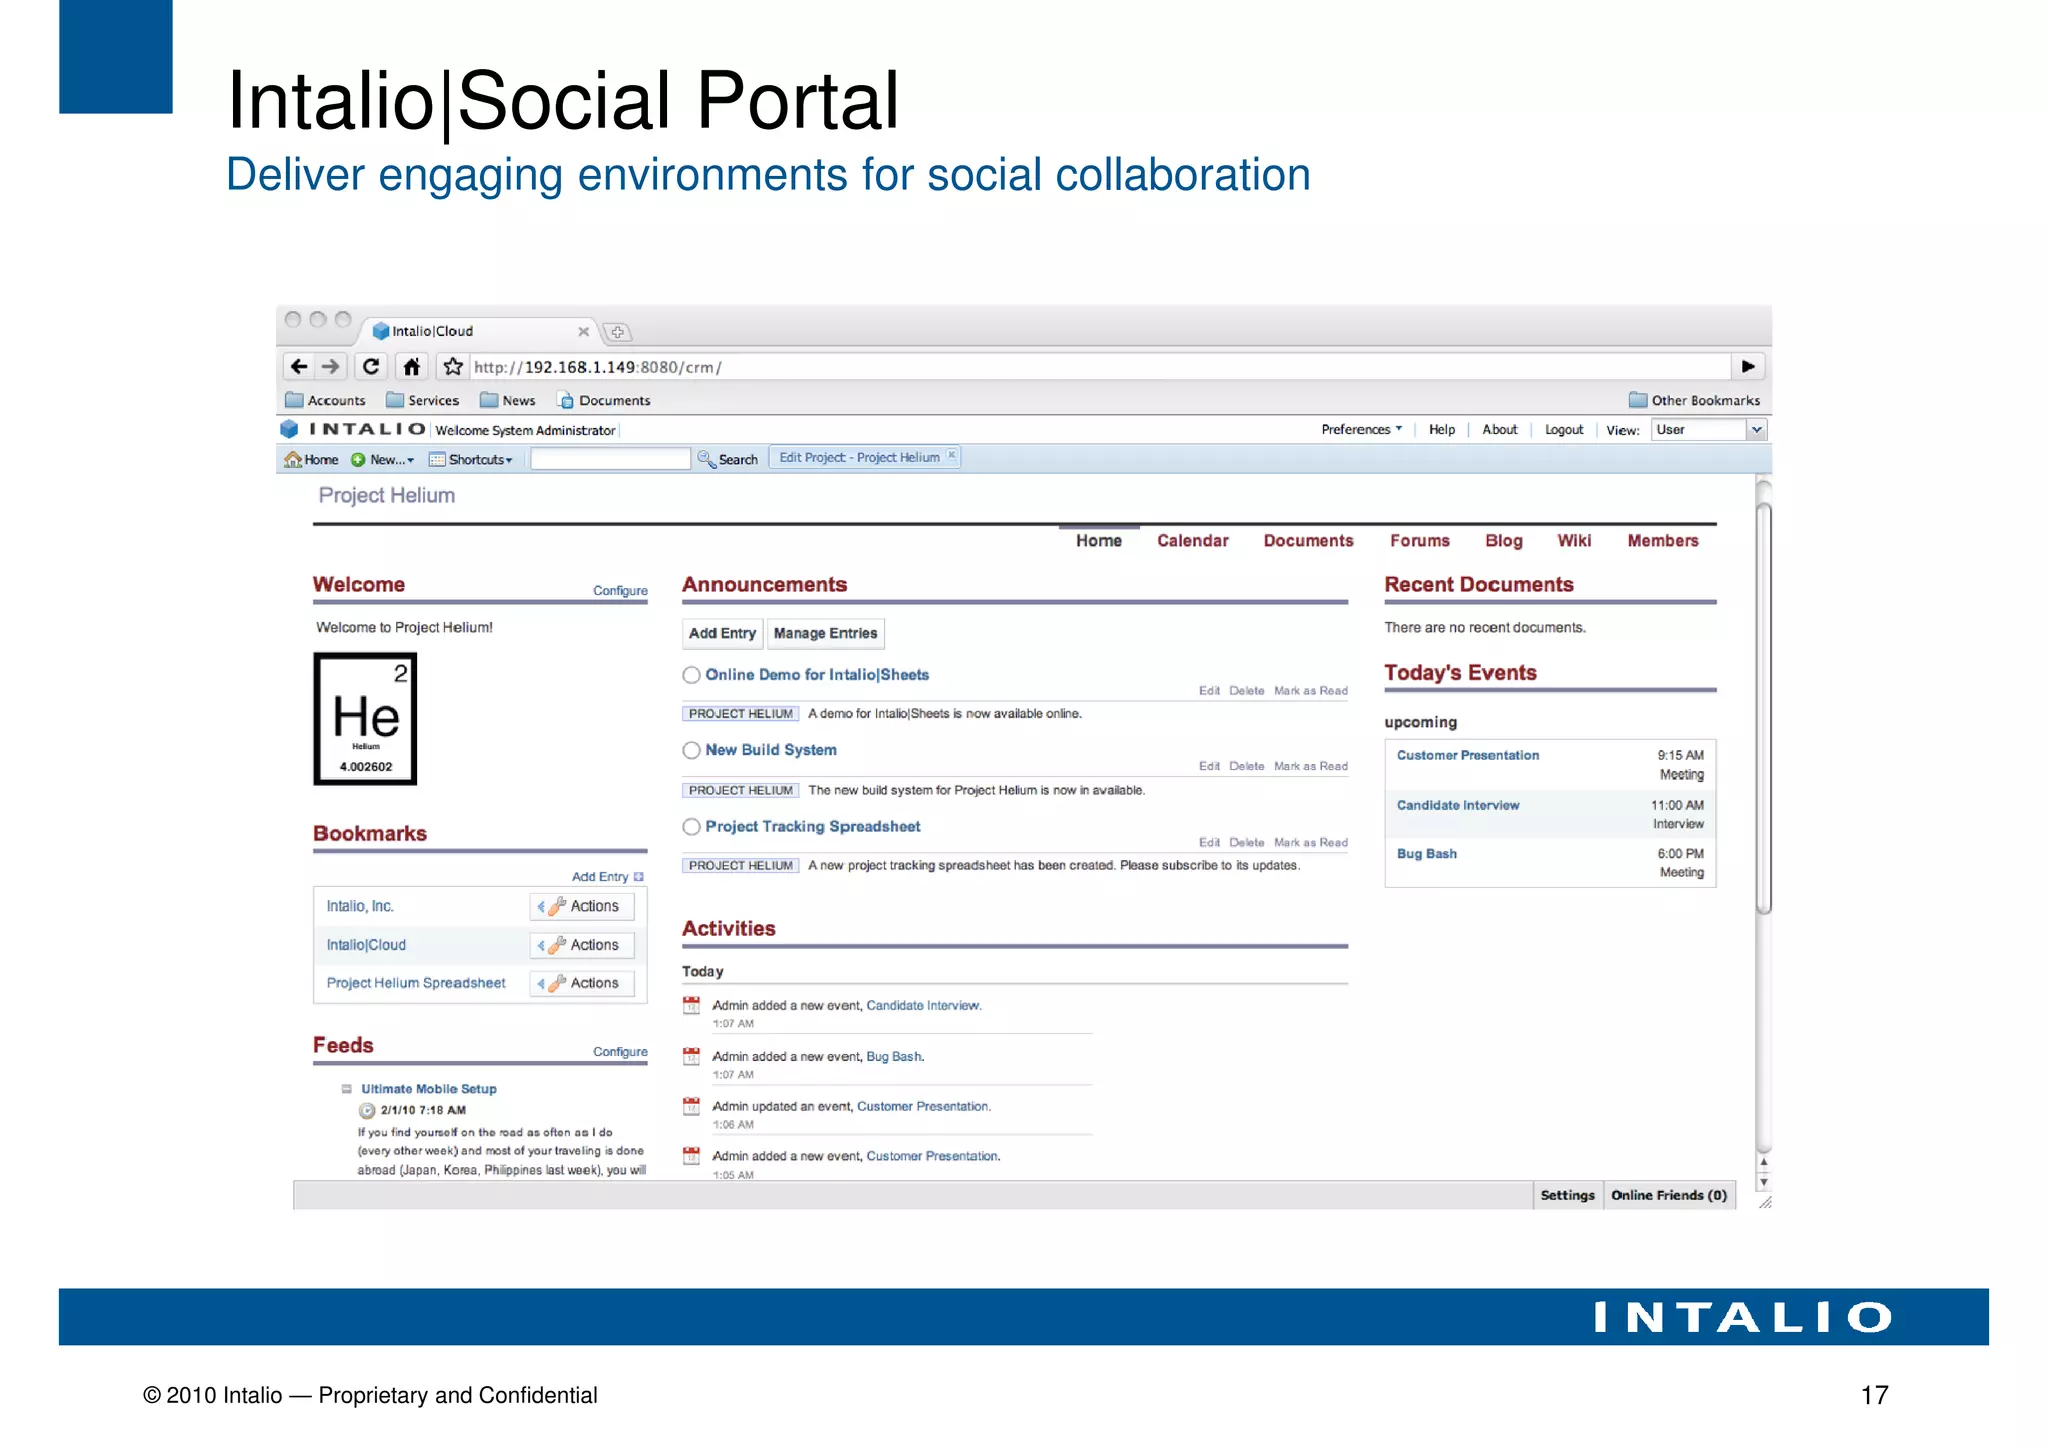Open the Candidate Interview upcoming event
Screen dimensions: 2048x1447
point(1458,806)
